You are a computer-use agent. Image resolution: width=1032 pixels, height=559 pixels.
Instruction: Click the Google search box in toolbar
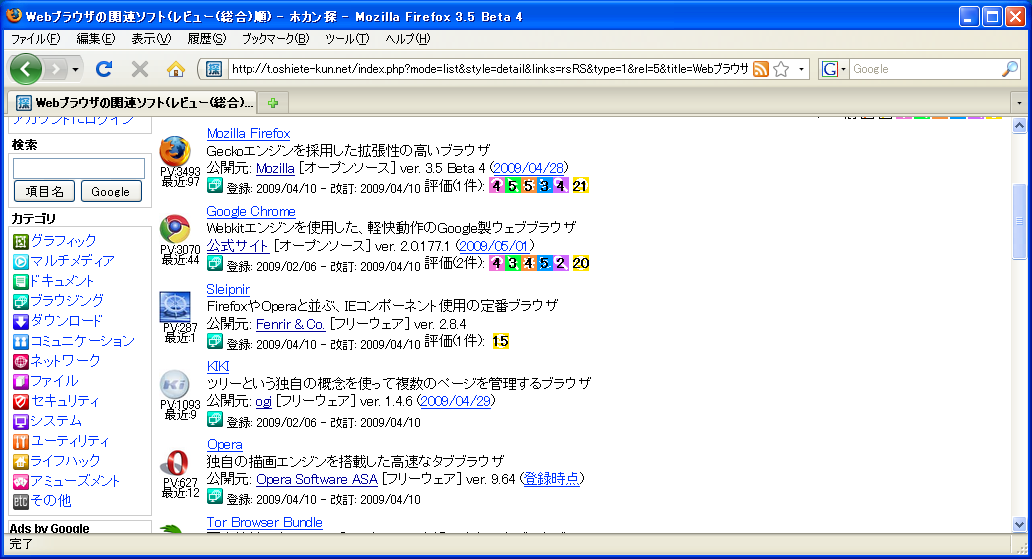pyautogui.click(x=925, y=68)
